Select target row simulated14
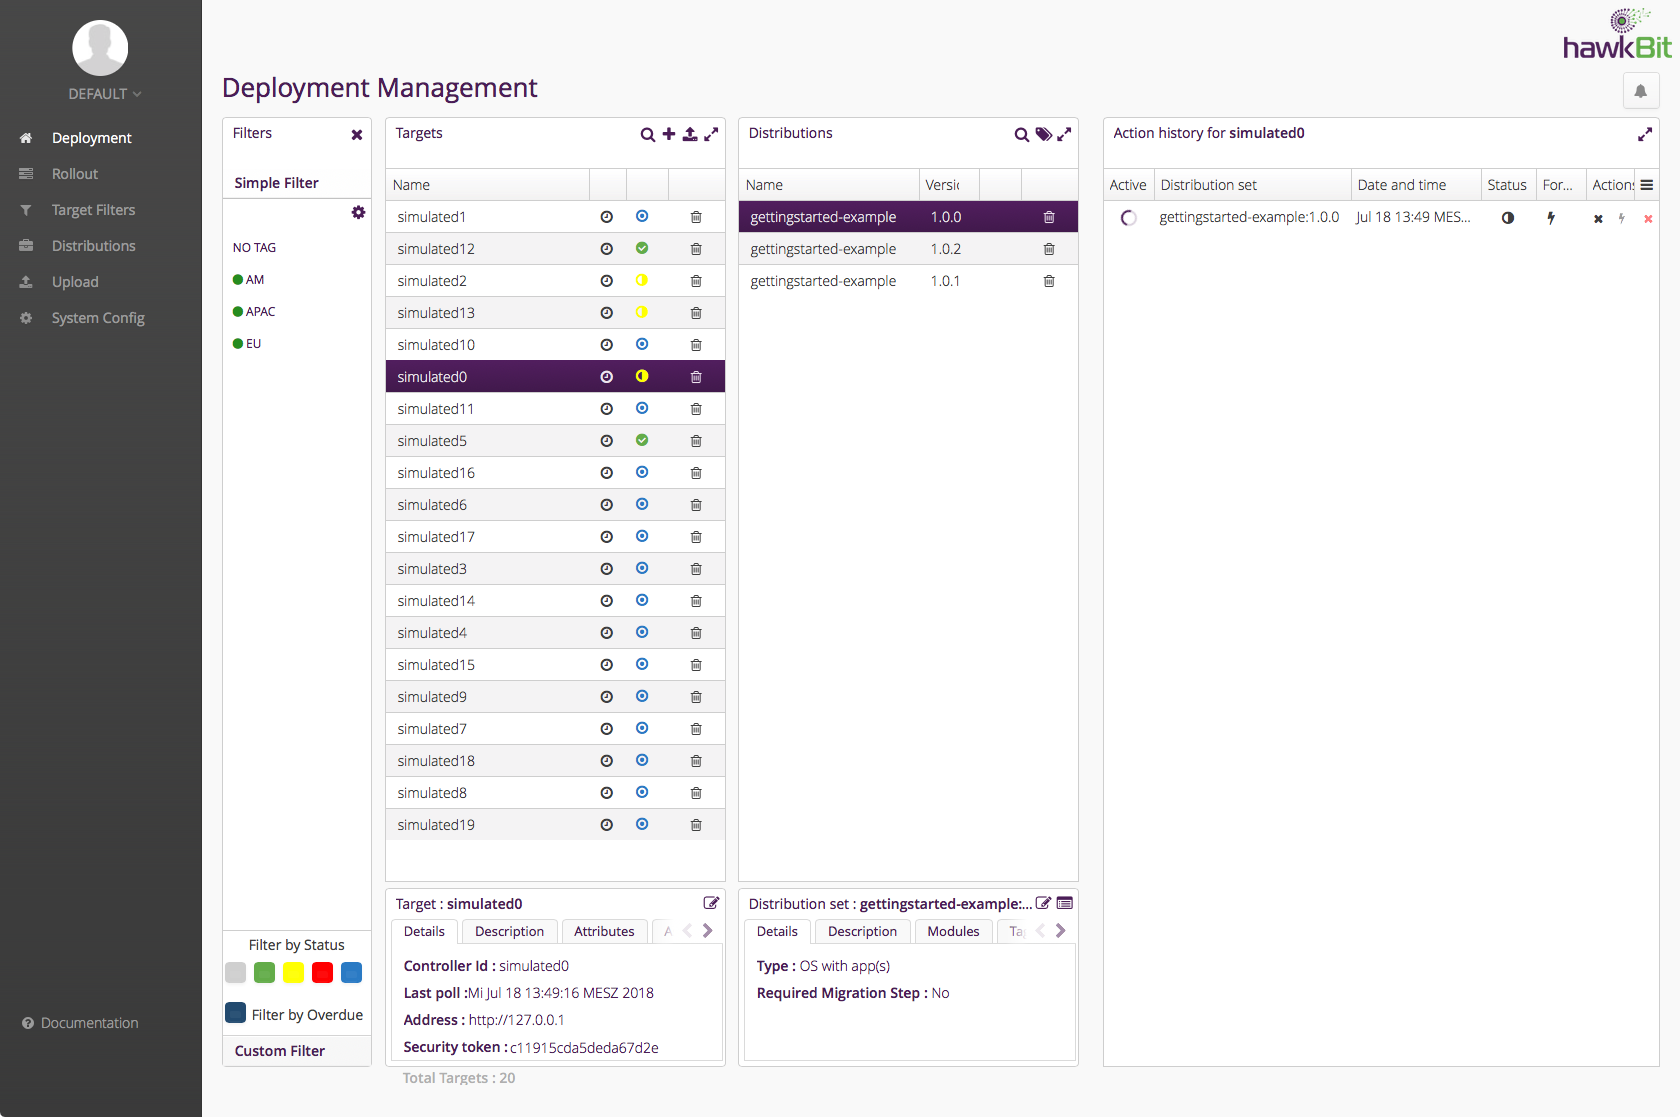The height and width of the screenshot is (1117, 1680). [x=555, y=601]
